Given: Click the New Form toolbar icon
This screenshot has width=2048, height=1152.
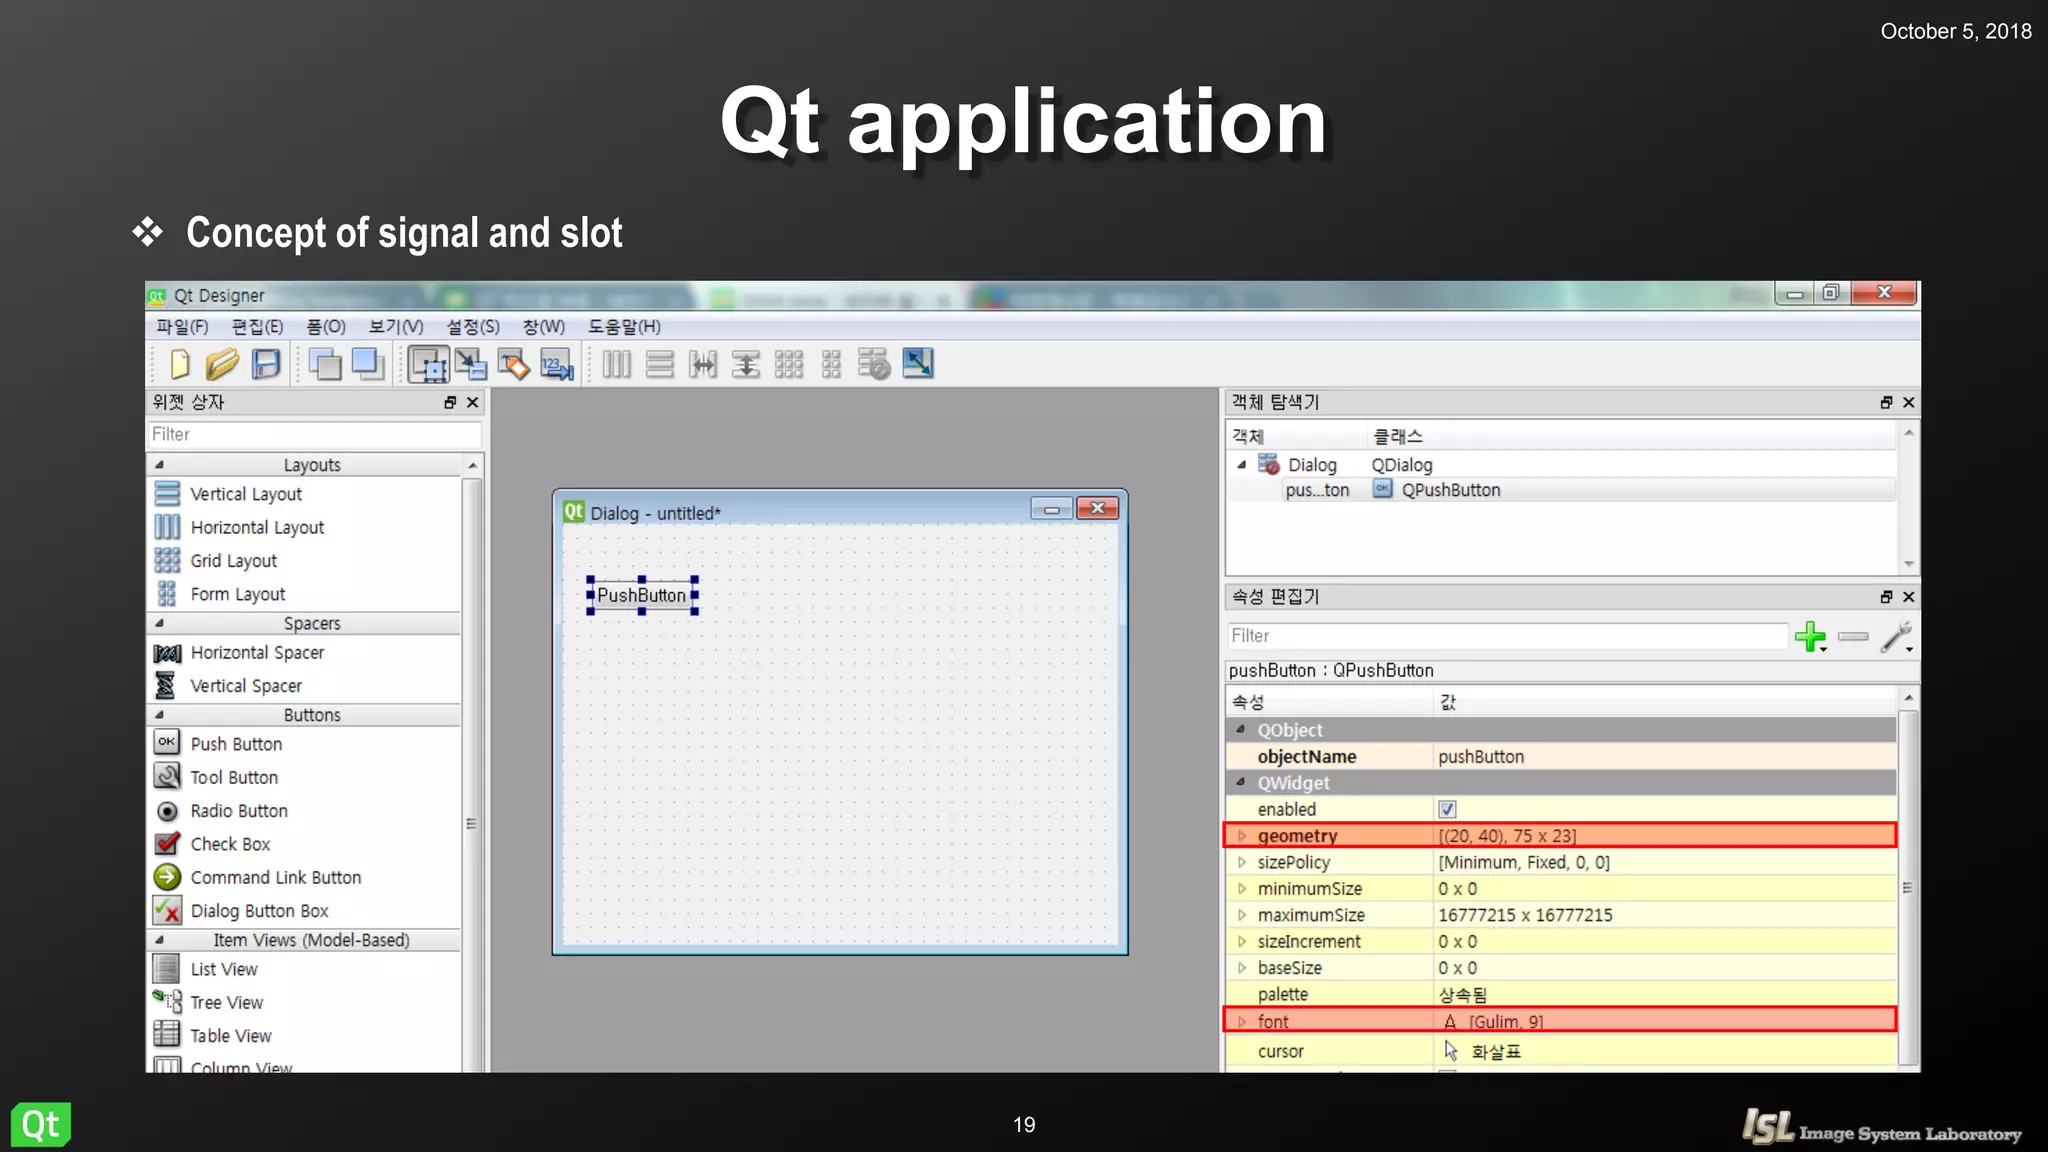Looking at the screenshot, I should tap(180, 364).
